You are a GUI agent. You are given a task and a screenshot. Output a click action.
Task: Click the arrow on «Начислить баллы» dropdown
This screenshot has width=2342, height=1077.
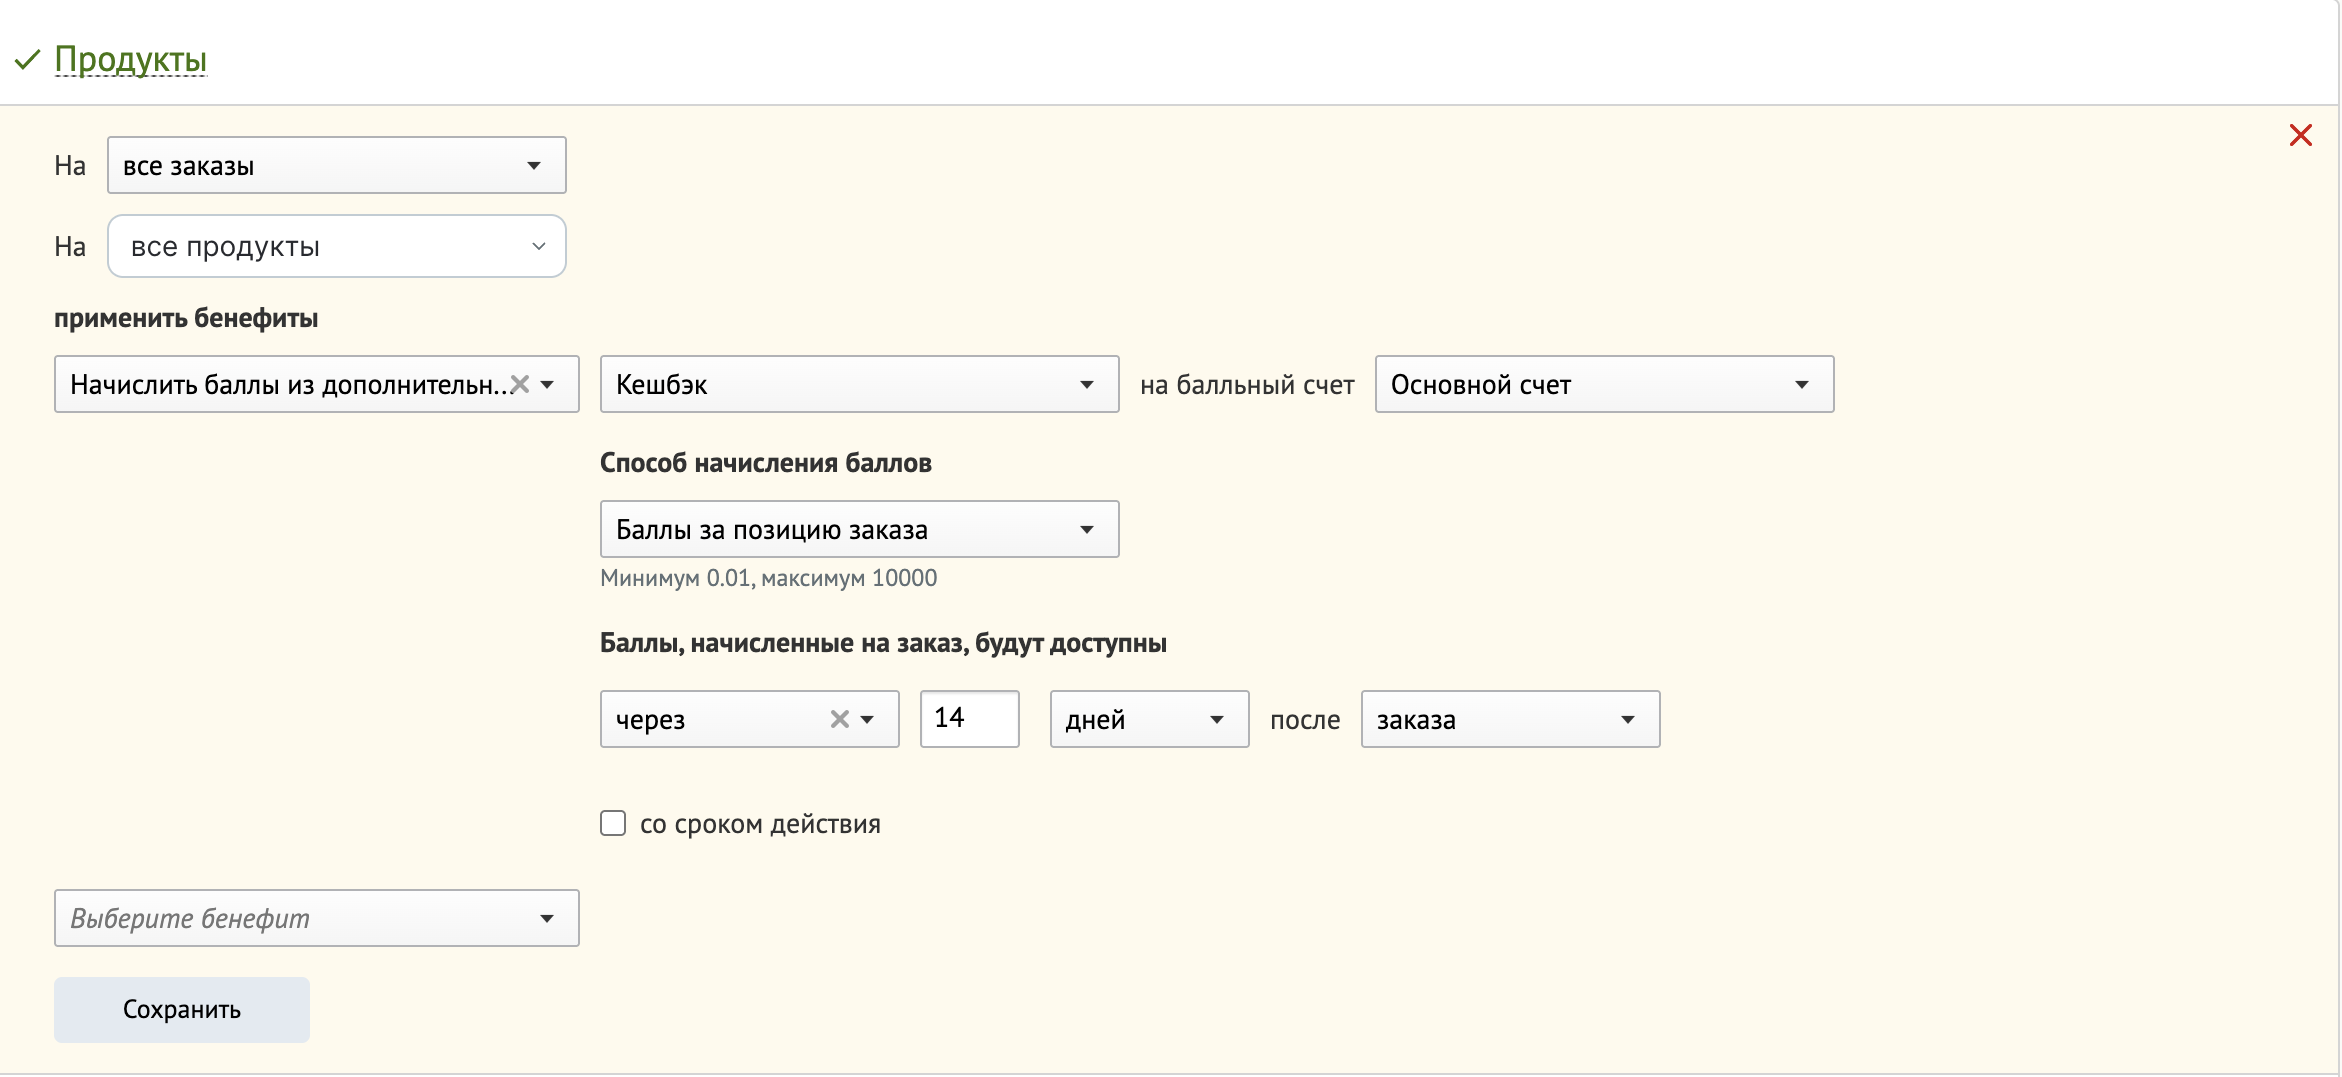click(548, 384)
